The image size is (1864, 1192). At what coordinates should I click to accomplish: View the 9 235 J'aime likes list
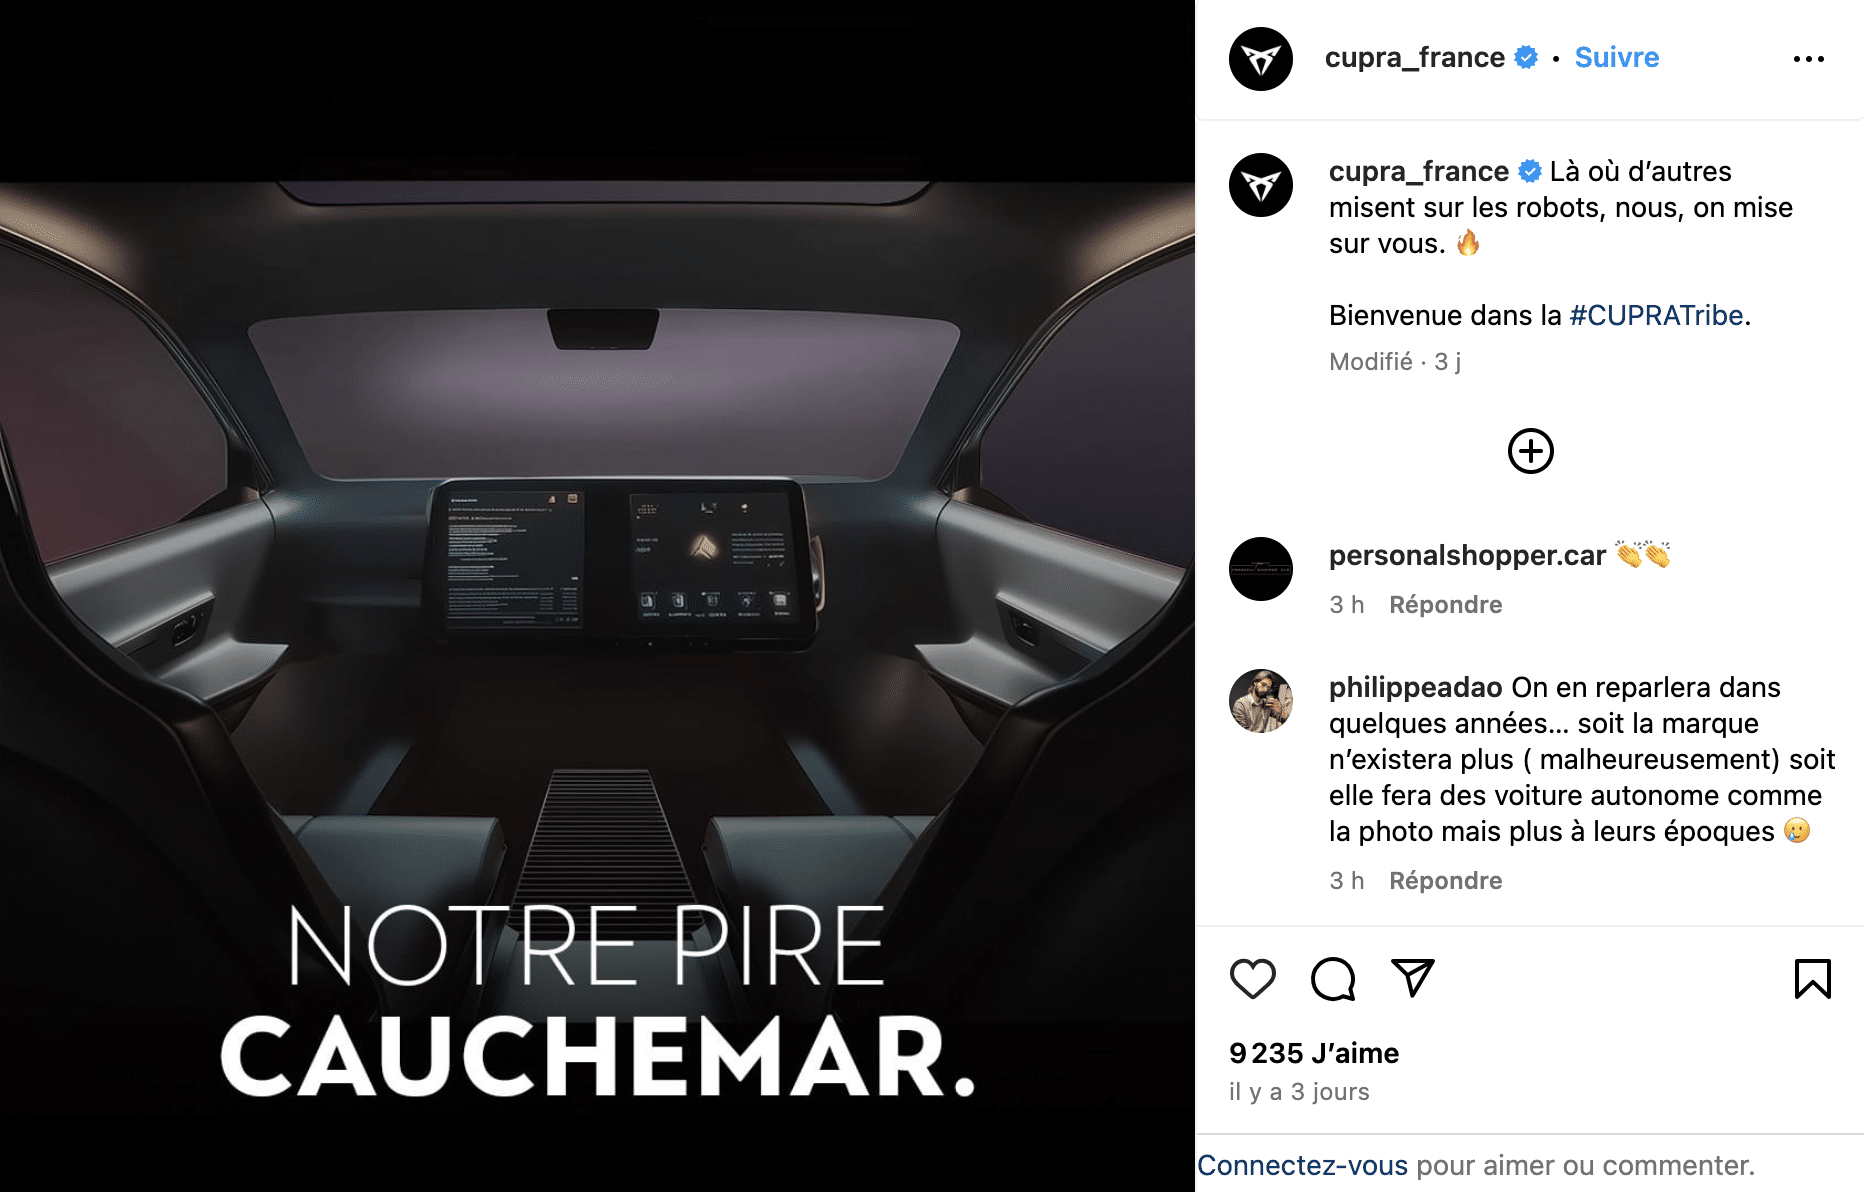(x=1313, y=1053)
